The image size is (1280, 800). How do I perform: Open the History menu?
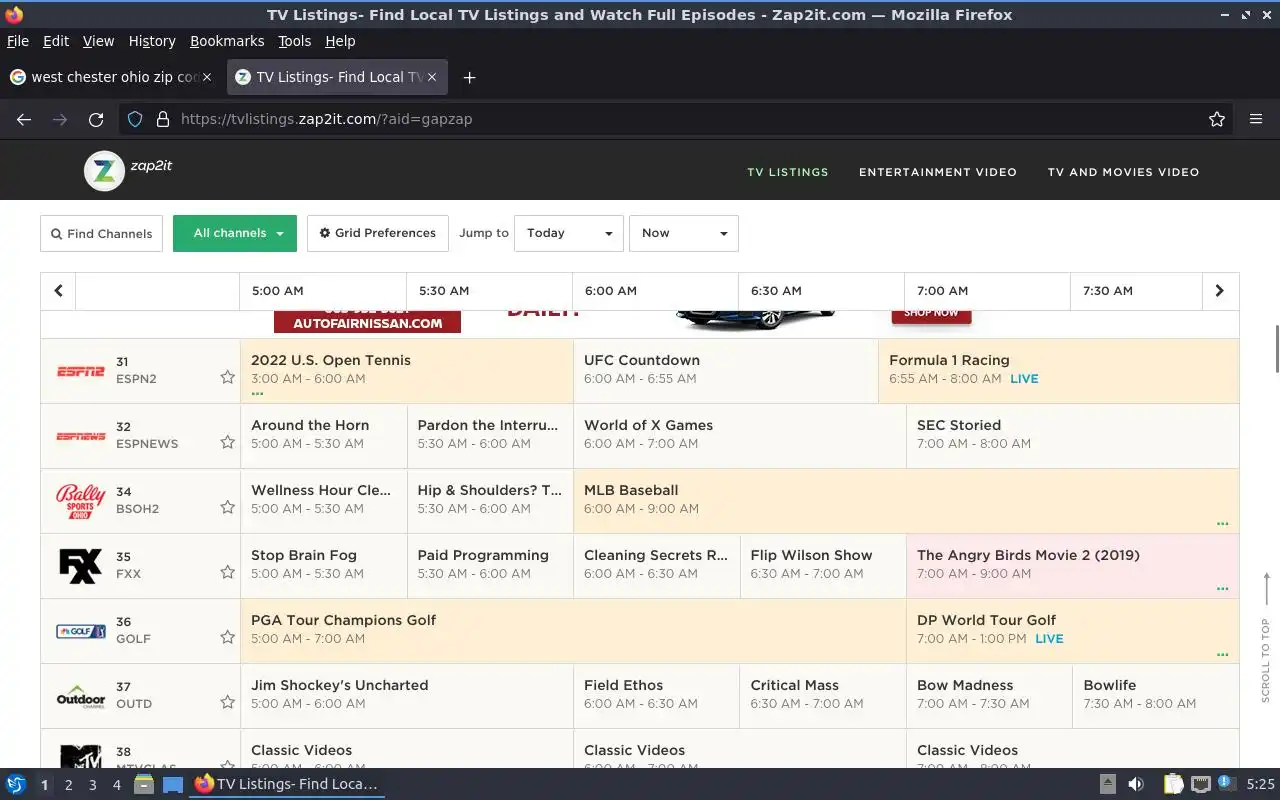tap(152, 41)
